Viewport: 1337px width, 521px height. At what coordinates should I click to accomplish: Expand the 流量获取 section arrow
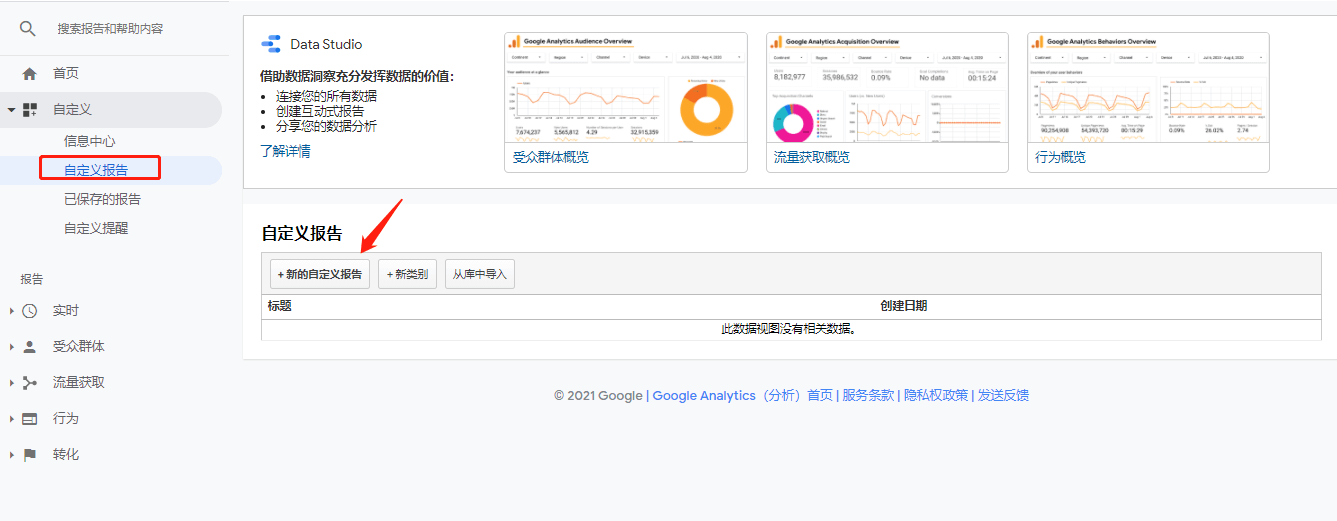[x=11, y=383]
